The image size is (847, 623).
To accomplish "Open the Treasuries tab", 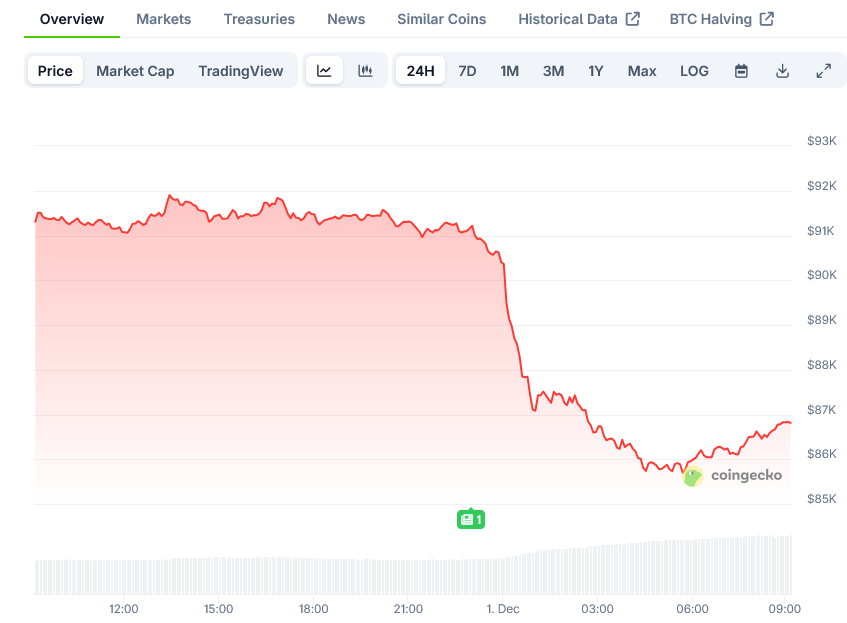I will 259,19.
